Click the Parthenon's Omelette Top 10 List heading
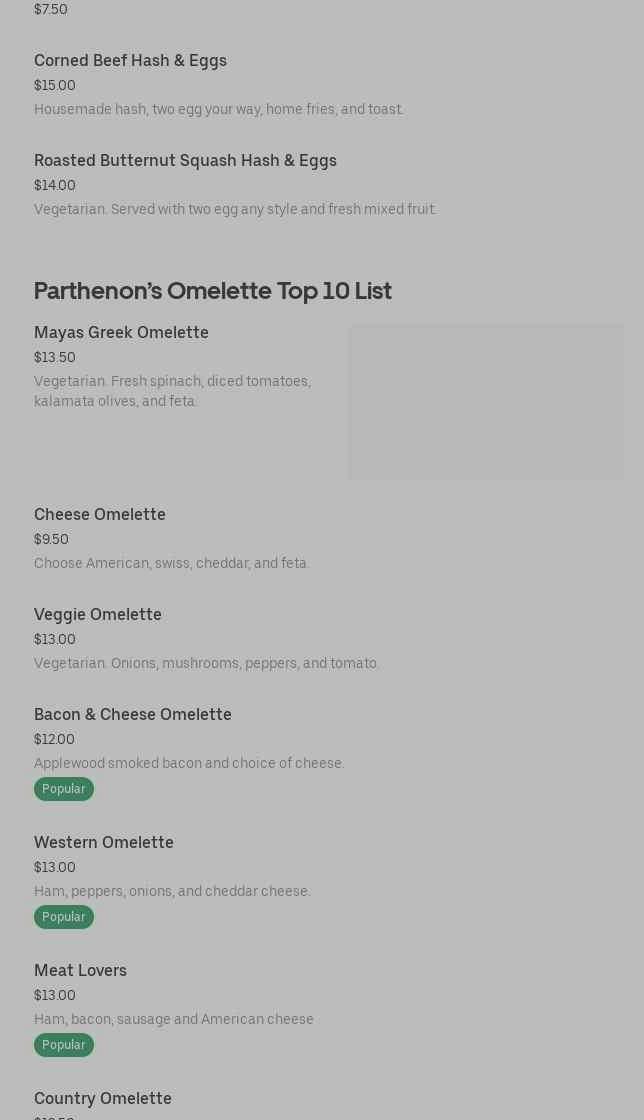Image resolution: width=644 pixels, height=1120 pixels. (x=213, y=290)
